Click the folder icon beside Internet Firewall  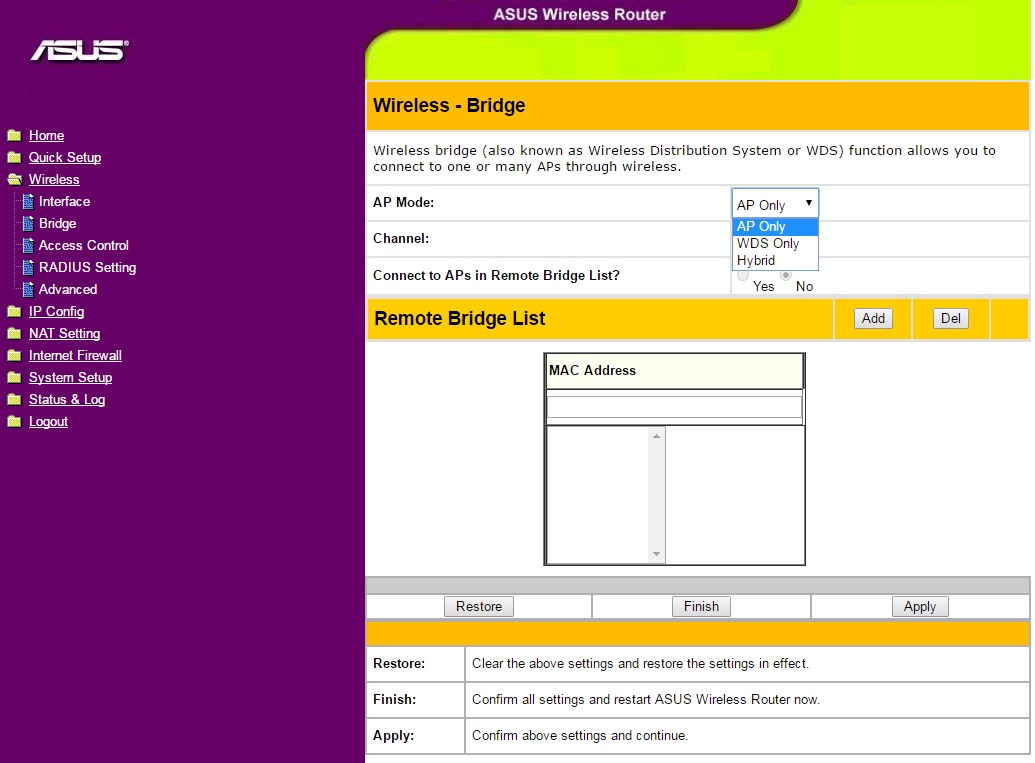14,356
